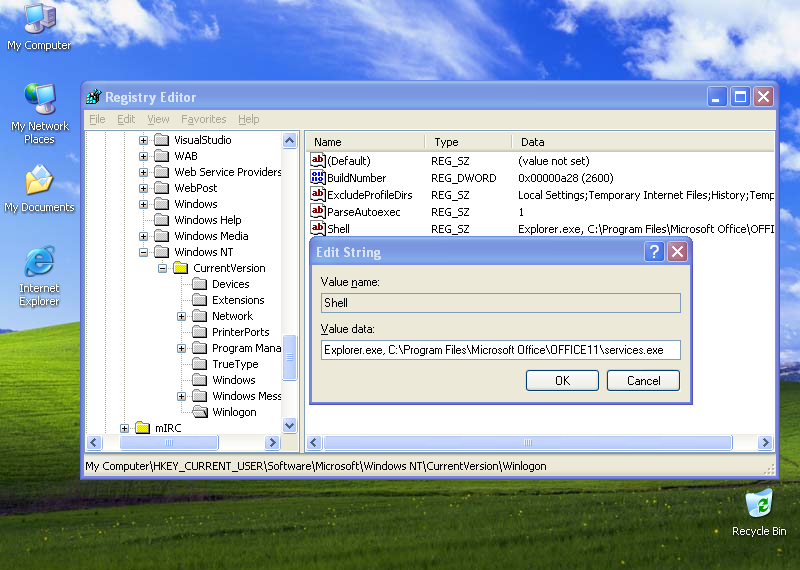The image size is (800, 570).
Task: Collapse the CurrentVersion tree node
Action: click(162, 268)
